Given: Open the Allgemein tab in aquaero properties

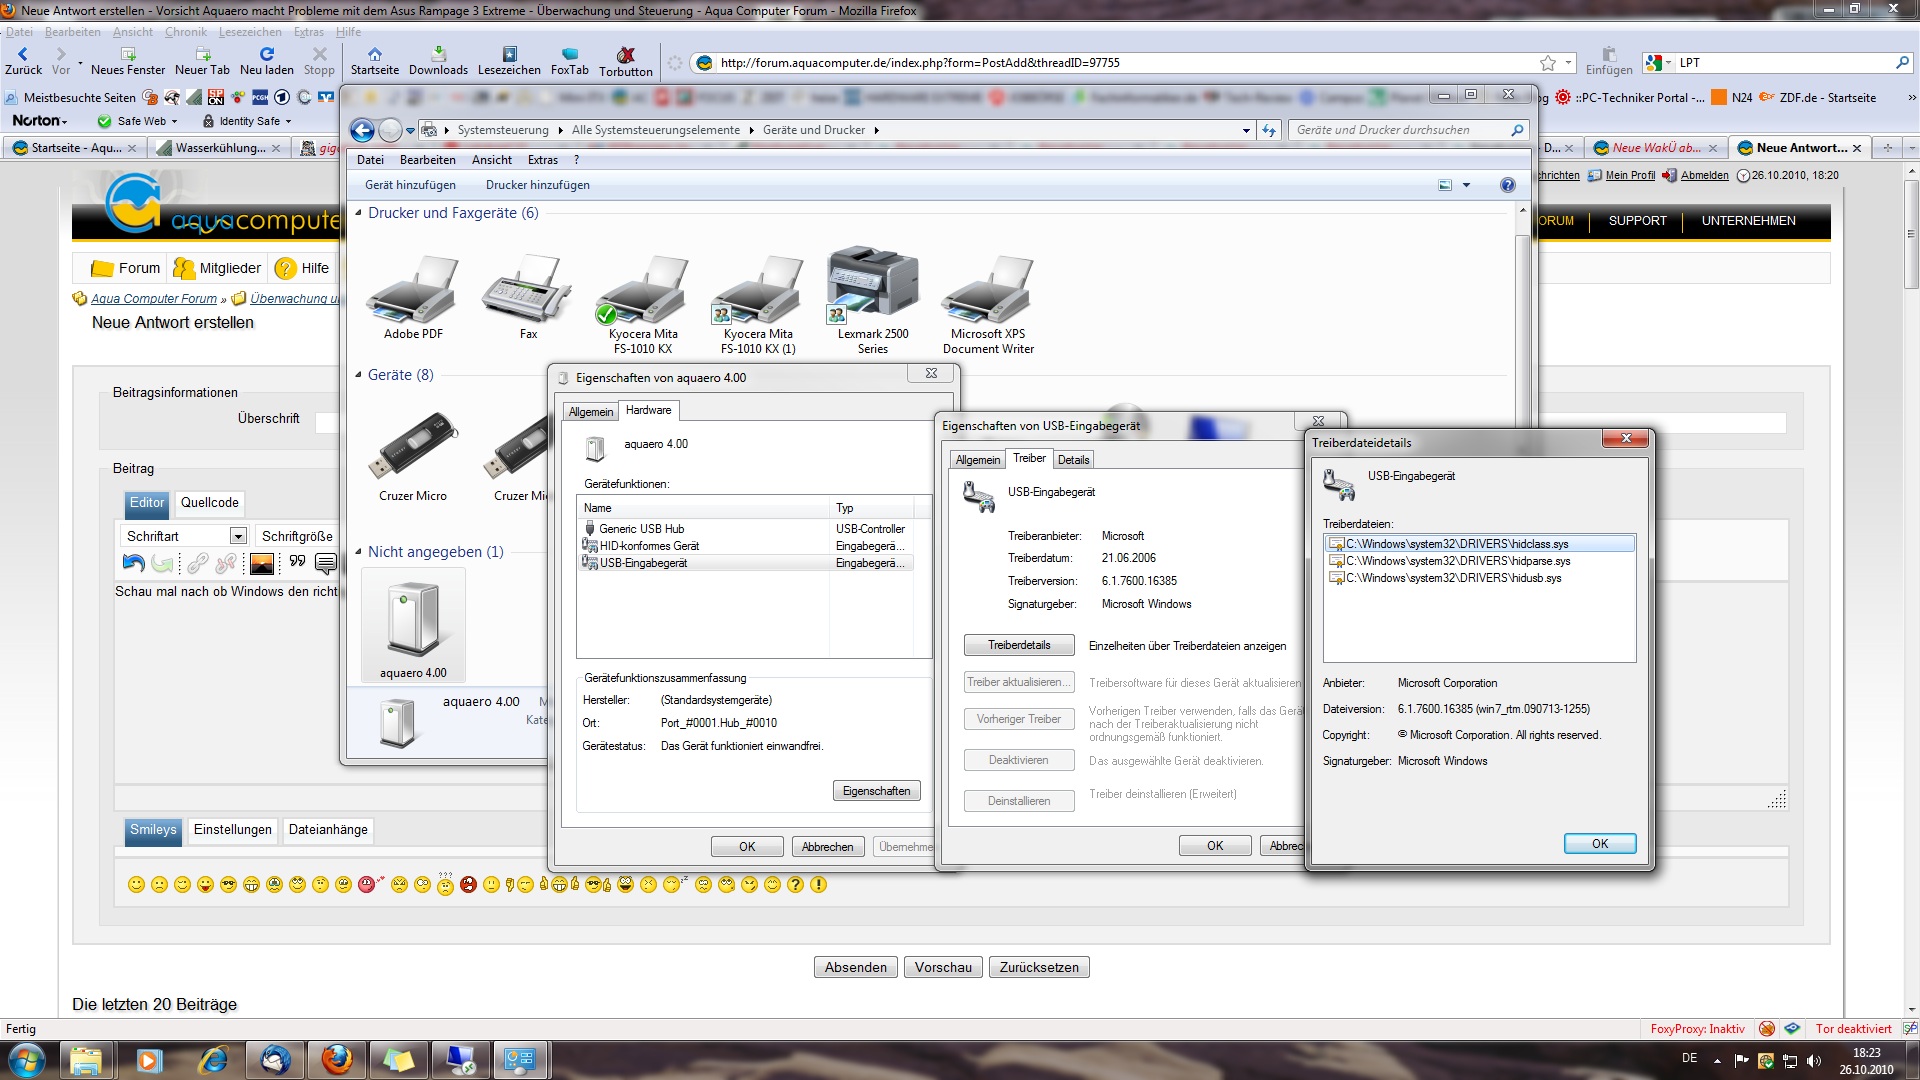Looking at the screenshot, I should click(x=590, y=412).
